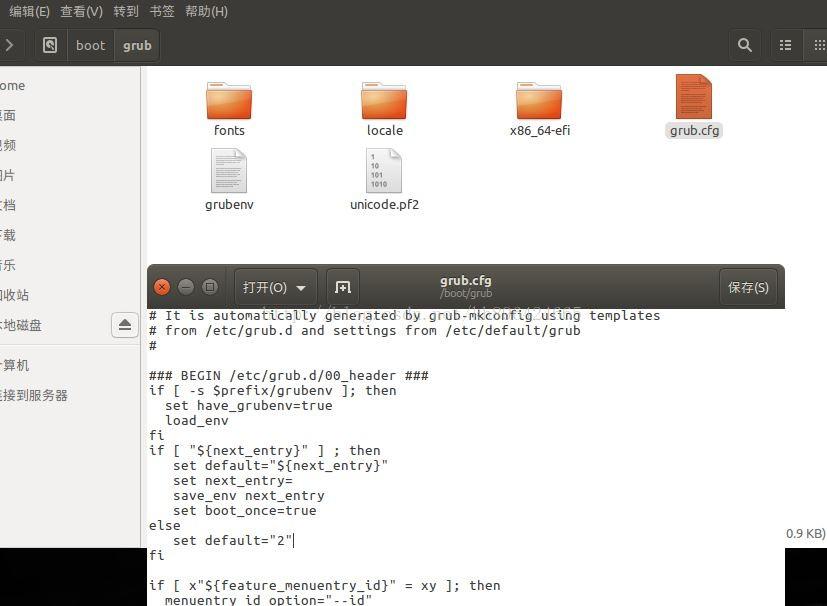Open the 书签 menu

click(163, 11)
